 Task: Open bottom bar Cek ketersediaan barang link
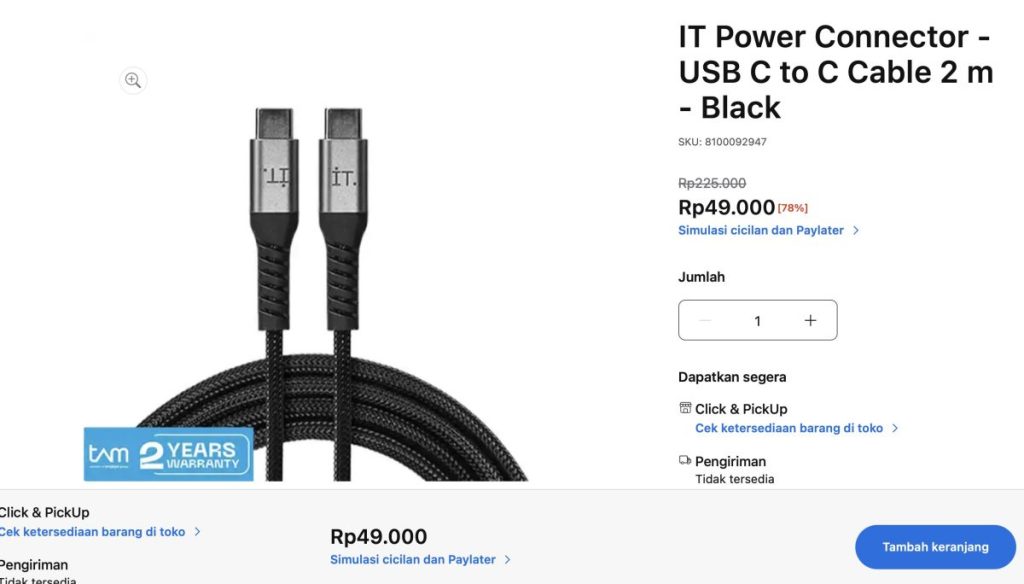coord(92,532)
